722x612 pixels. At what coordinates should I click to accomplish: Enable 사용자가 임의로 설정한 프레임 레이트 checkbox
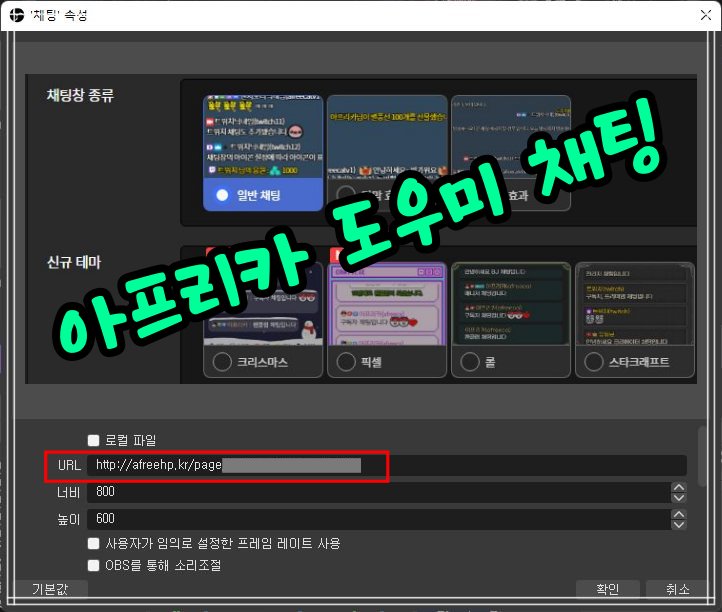coord(93,544)
